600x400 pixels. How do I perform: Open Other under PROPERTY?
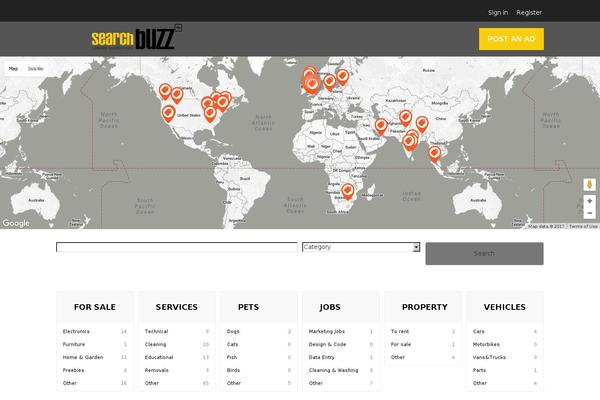[x=398, y=357]
